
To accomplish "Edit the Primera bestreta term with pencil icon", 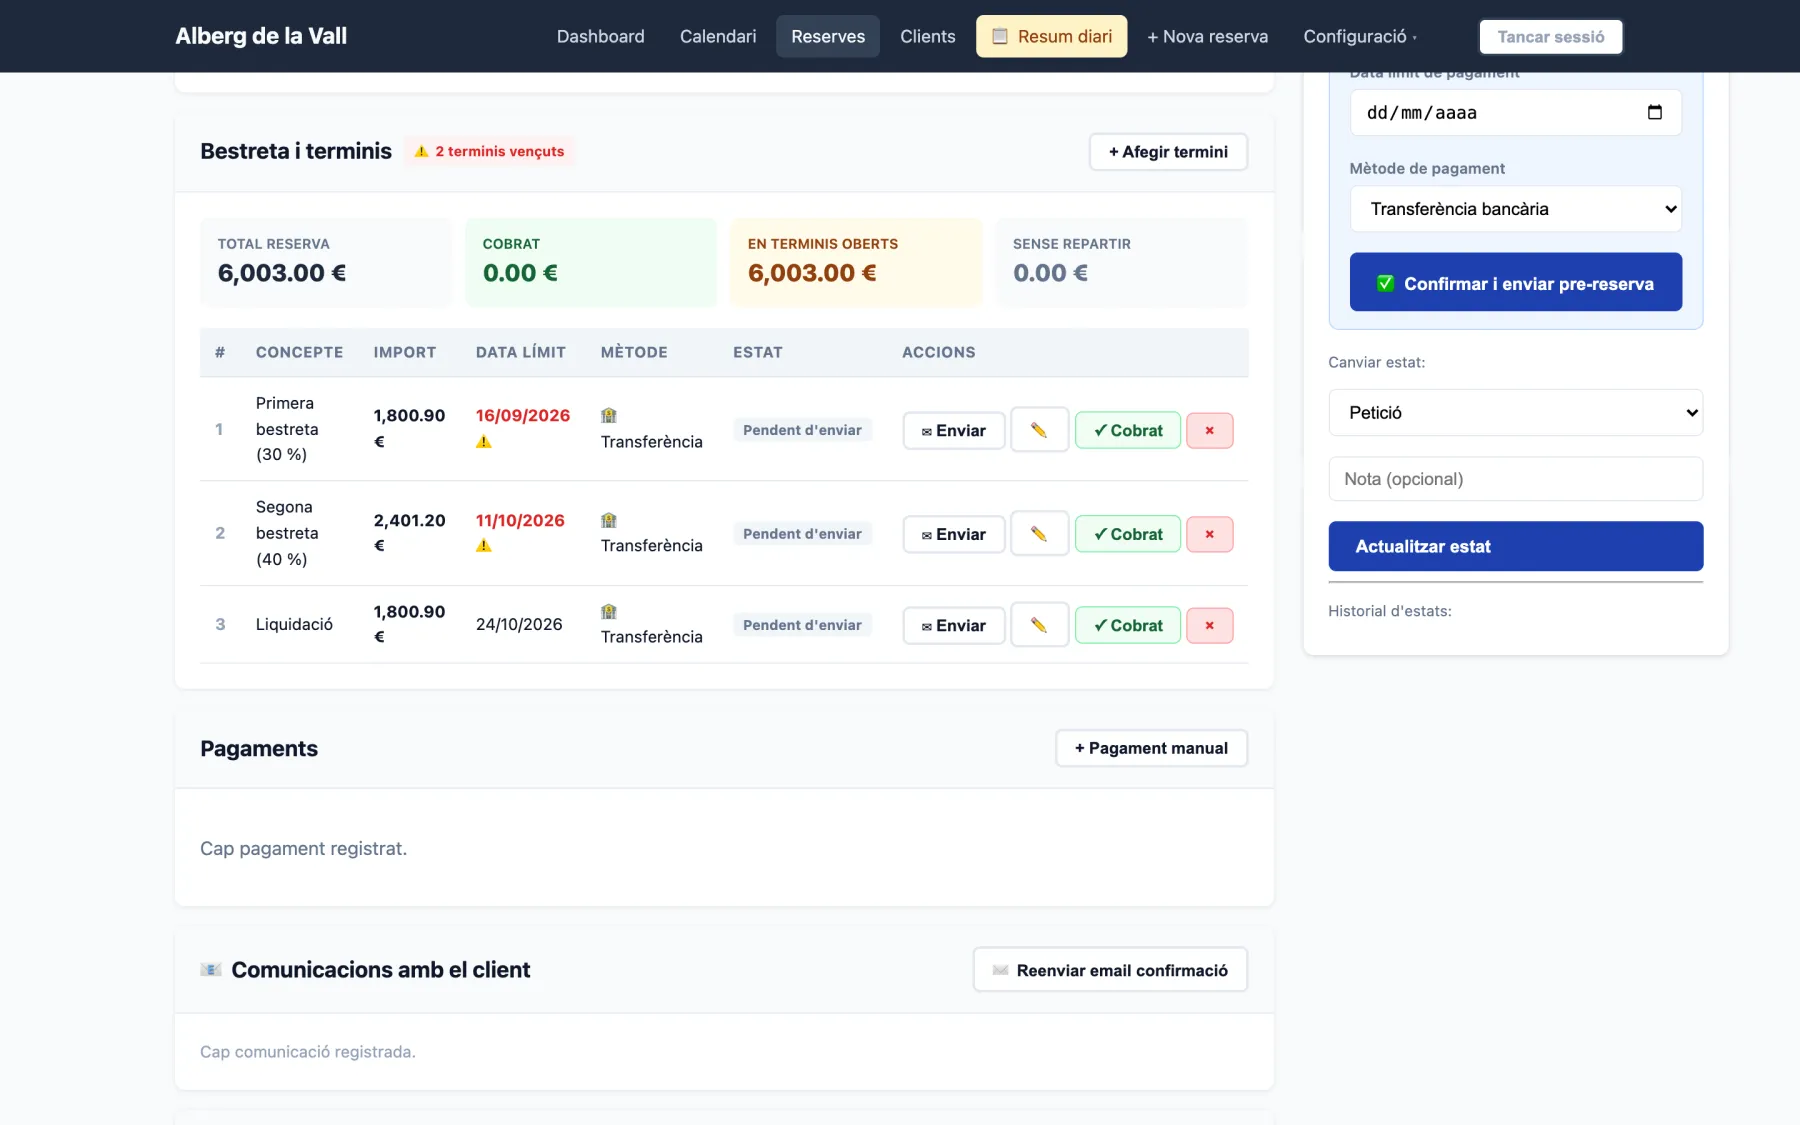I will pos(1039,430).
